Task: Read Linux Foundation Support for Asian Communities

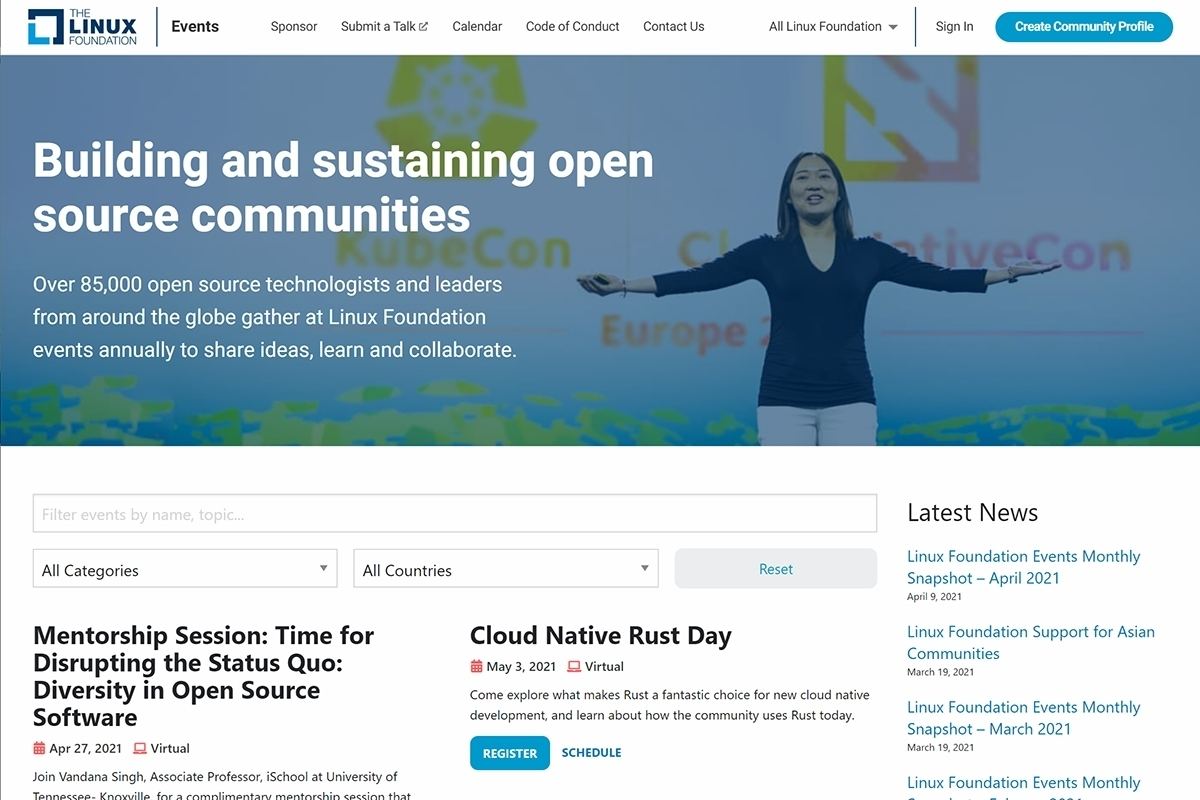Action: click(1031, 642)
